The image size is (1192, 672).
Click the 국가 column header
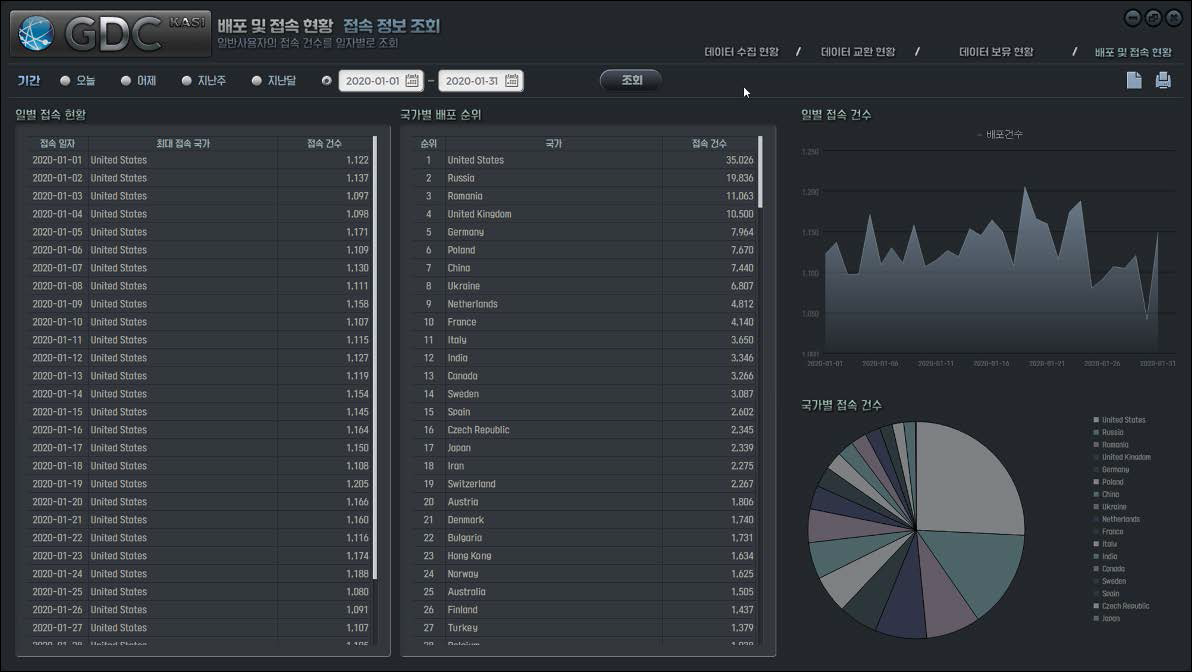(x=553, y=143)
